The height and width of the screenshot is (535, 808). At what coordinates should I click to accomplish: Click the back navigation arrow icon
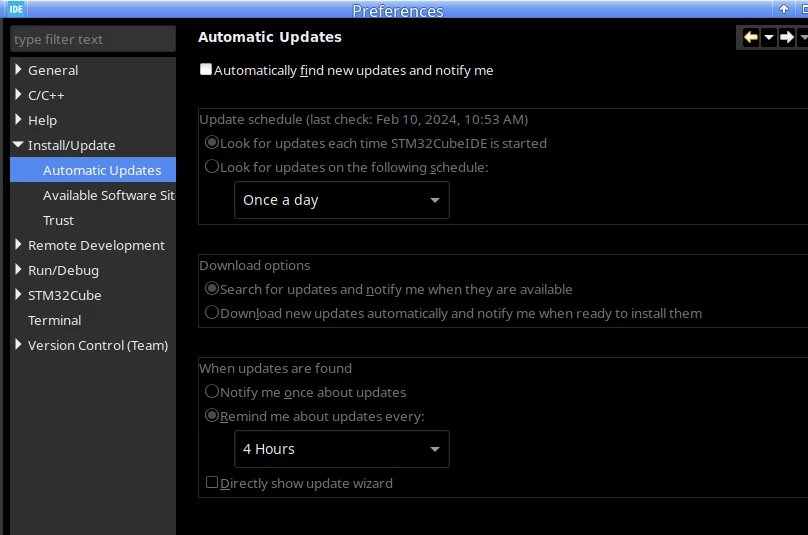coord(751,37)
